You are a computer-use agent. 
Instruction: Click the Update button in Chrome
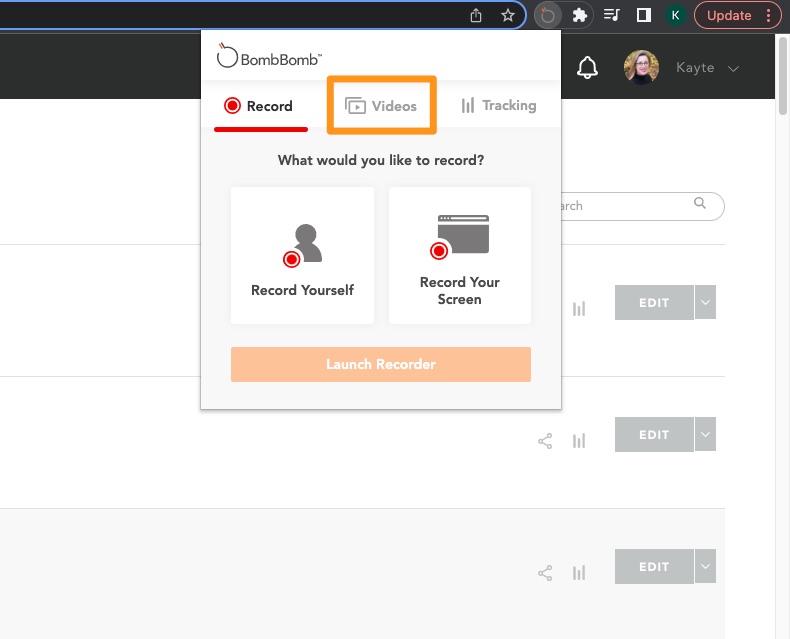pyautogui.click(x=729, y=16)
